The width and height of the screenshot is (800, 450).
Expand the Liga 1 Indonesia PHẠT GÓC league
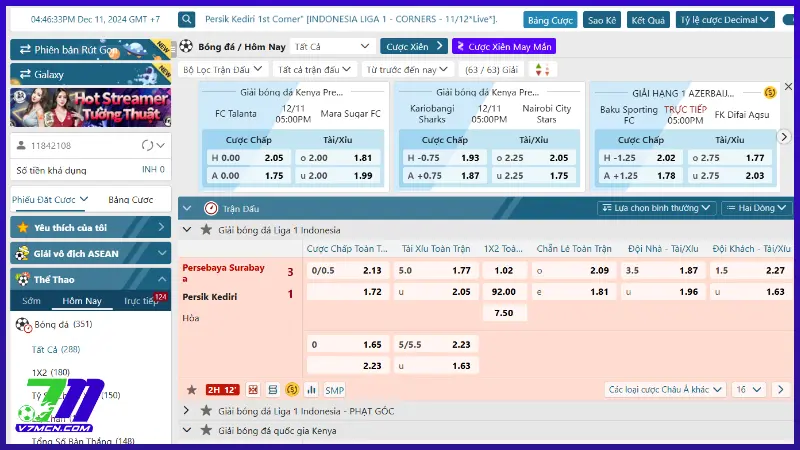click(x=187, y=410)
